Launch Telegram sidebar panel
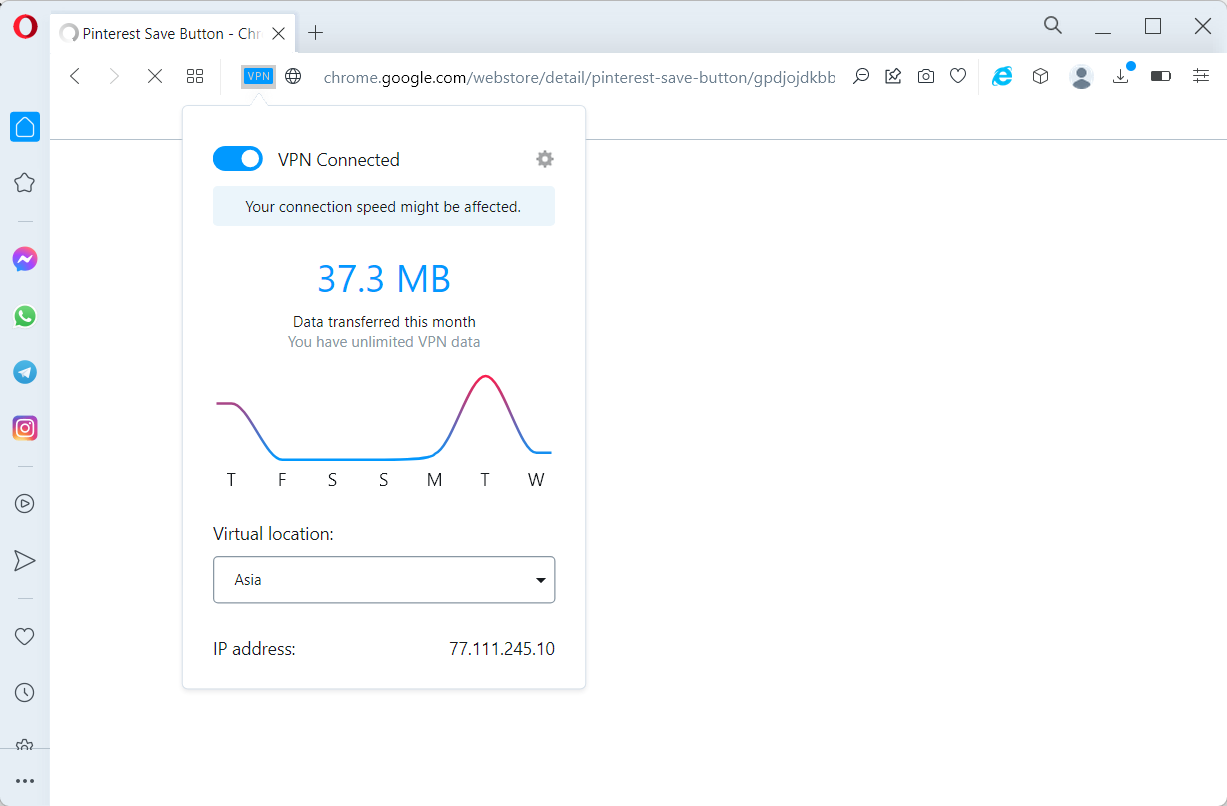 point(25,372)
